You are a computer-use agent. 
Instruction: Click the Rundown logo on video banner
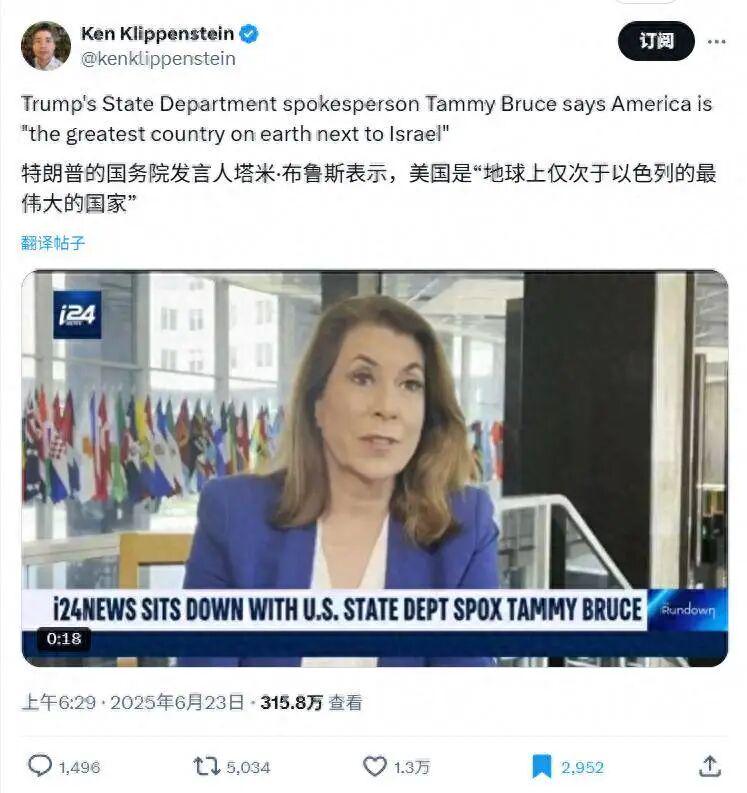click(688, 610)
